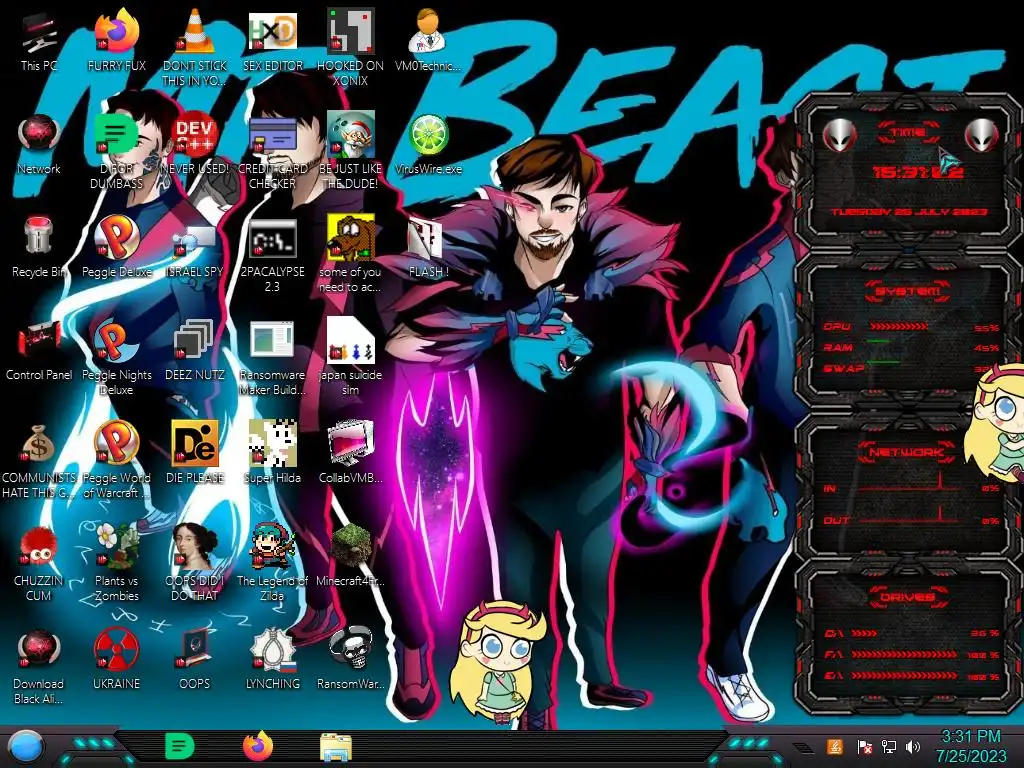Launch the Peggle Deluxe shortcut

[x=117, y=237]
